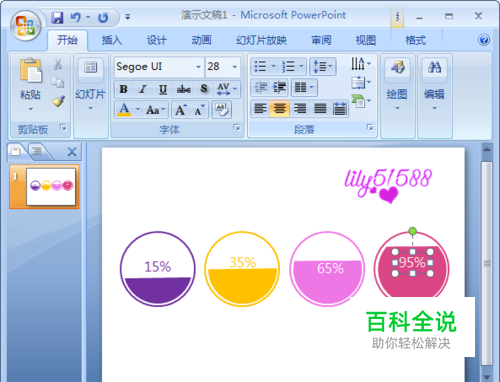This screenshot has height=382, width=500.
Task: Expand paste options arrow under 粘贴
Action: pyautogui.click(x=30, y=109)
